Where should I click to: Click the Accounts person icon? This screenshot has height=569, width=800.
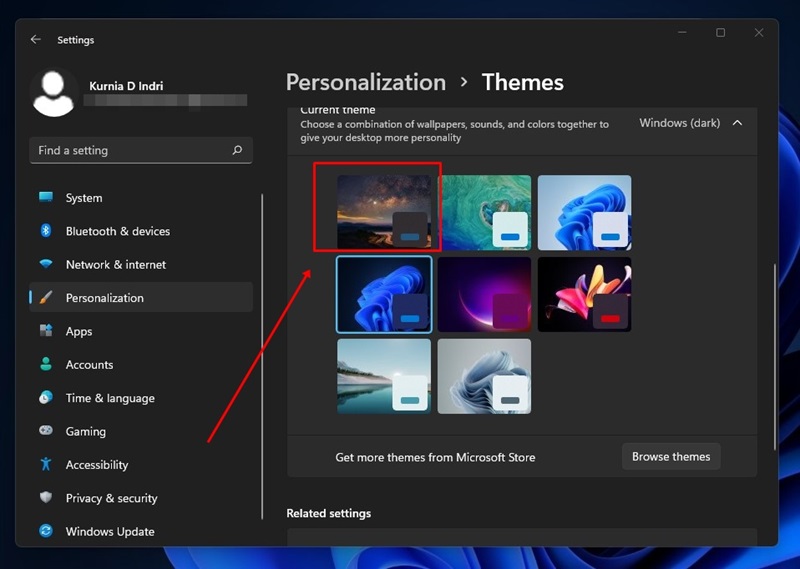coord(46,364)
